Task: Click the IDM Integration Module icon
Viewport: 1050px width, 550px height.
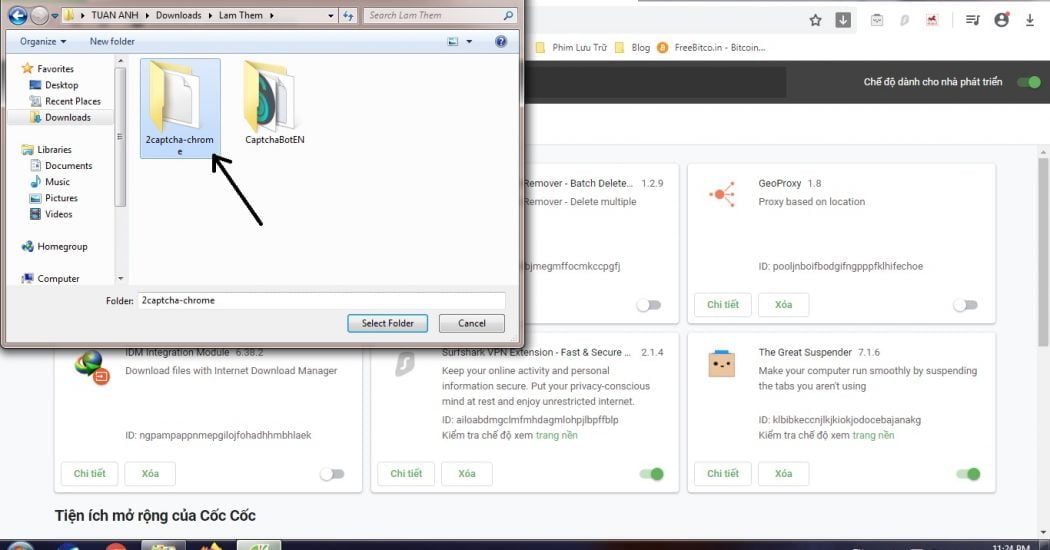Action: coord(92,367)
